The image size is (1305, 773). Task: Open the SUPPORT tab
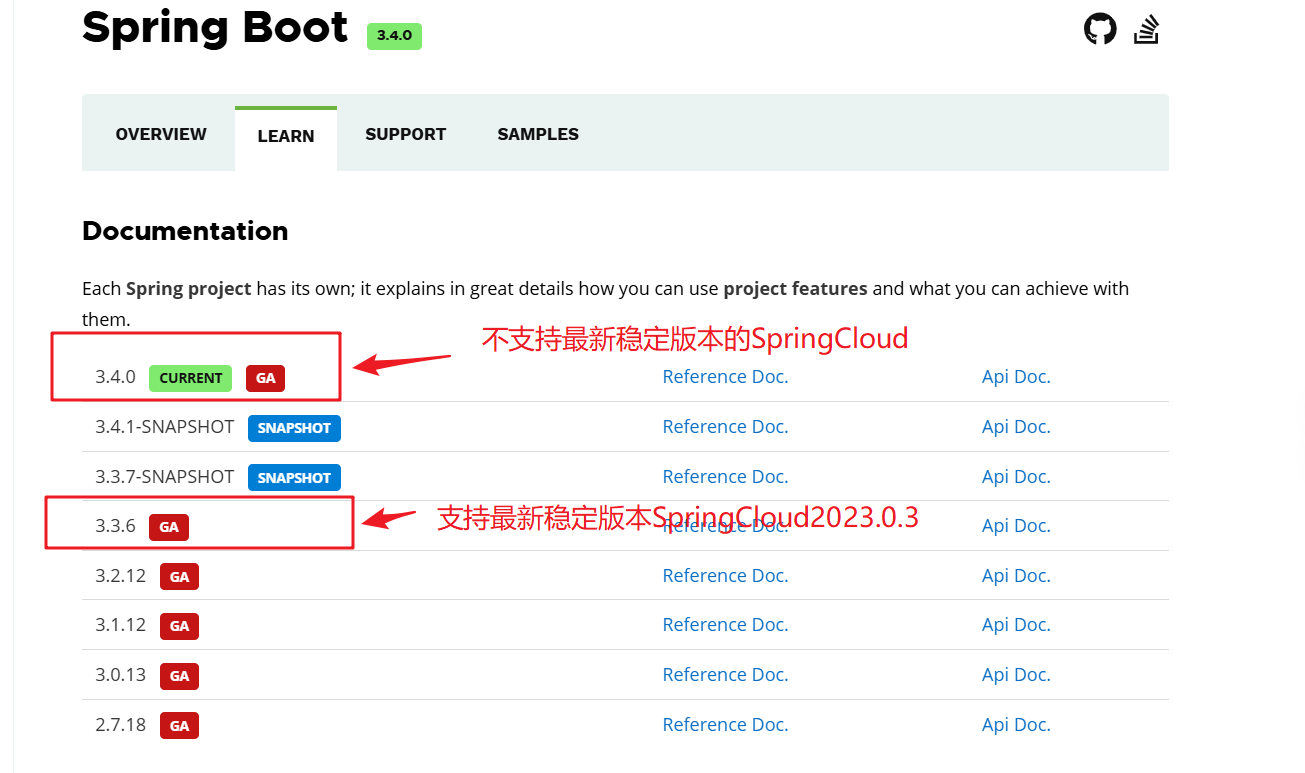406,134
